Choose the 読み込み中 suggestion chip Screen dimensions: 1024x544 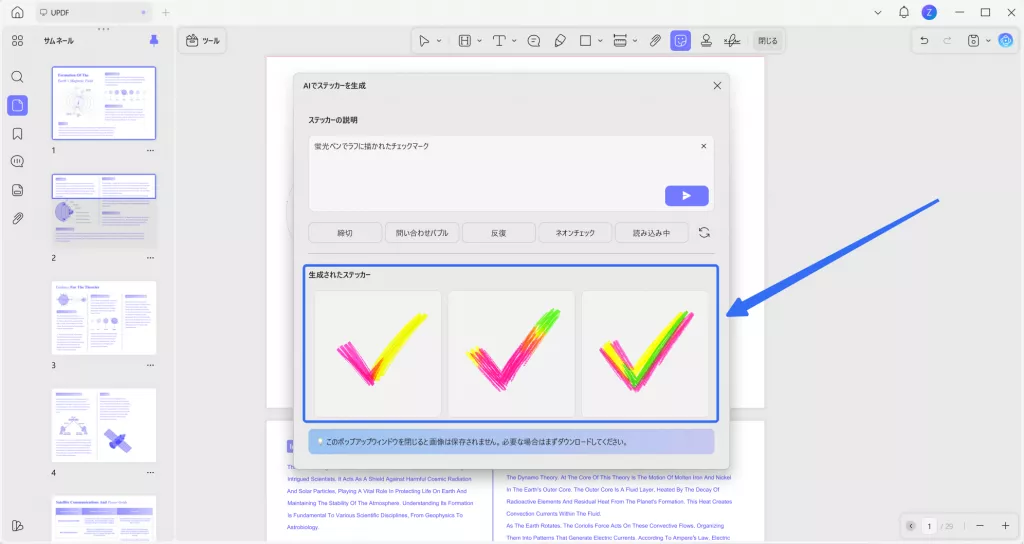pyautogui.click(x=652, y=232)
